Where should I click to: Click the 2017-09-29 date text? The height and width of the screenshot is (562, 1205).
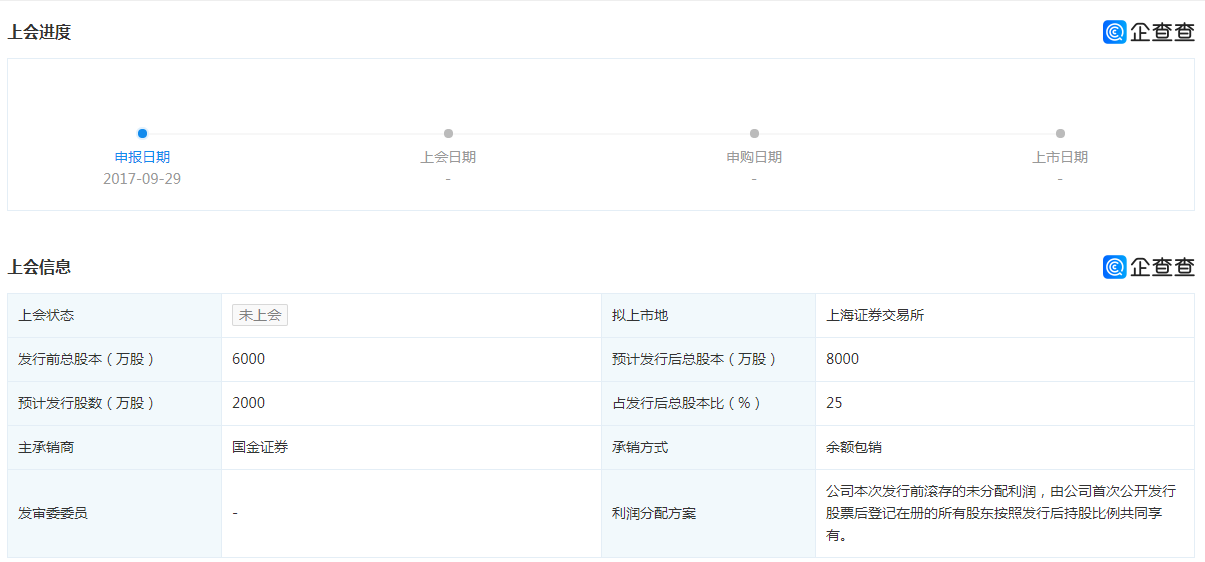tap(142, 179)
